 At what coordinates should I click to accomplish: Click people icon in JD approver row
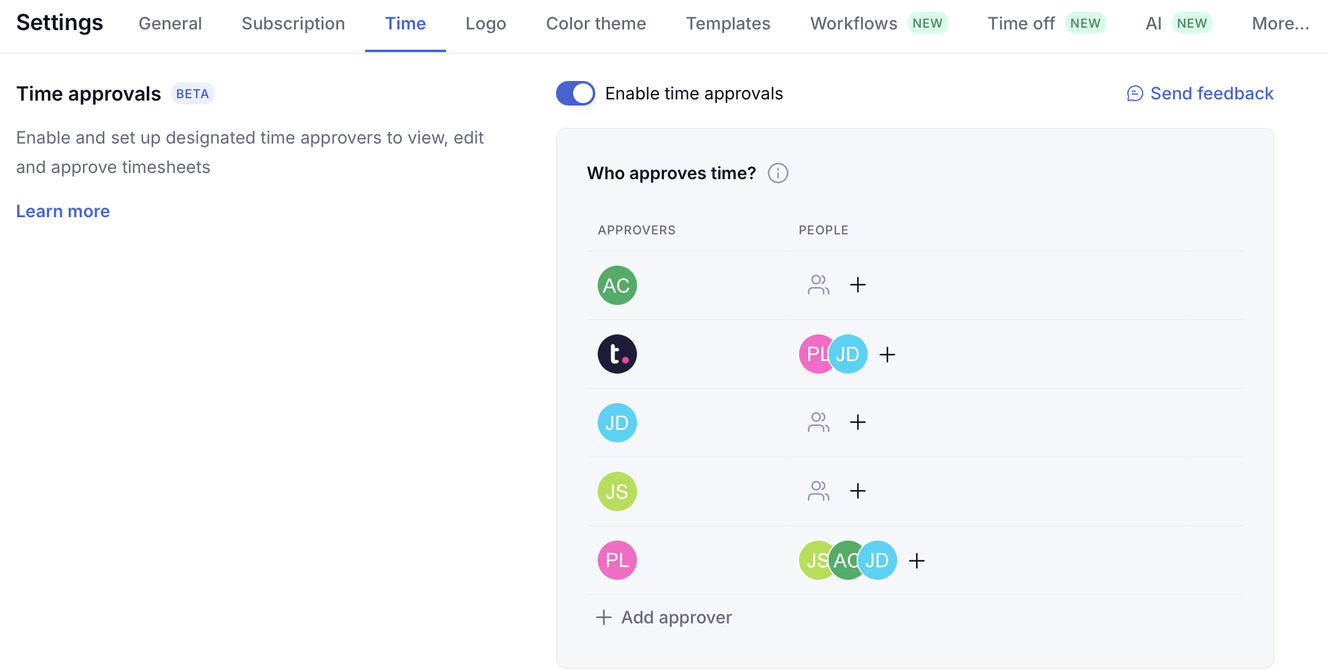coord(818,422)
